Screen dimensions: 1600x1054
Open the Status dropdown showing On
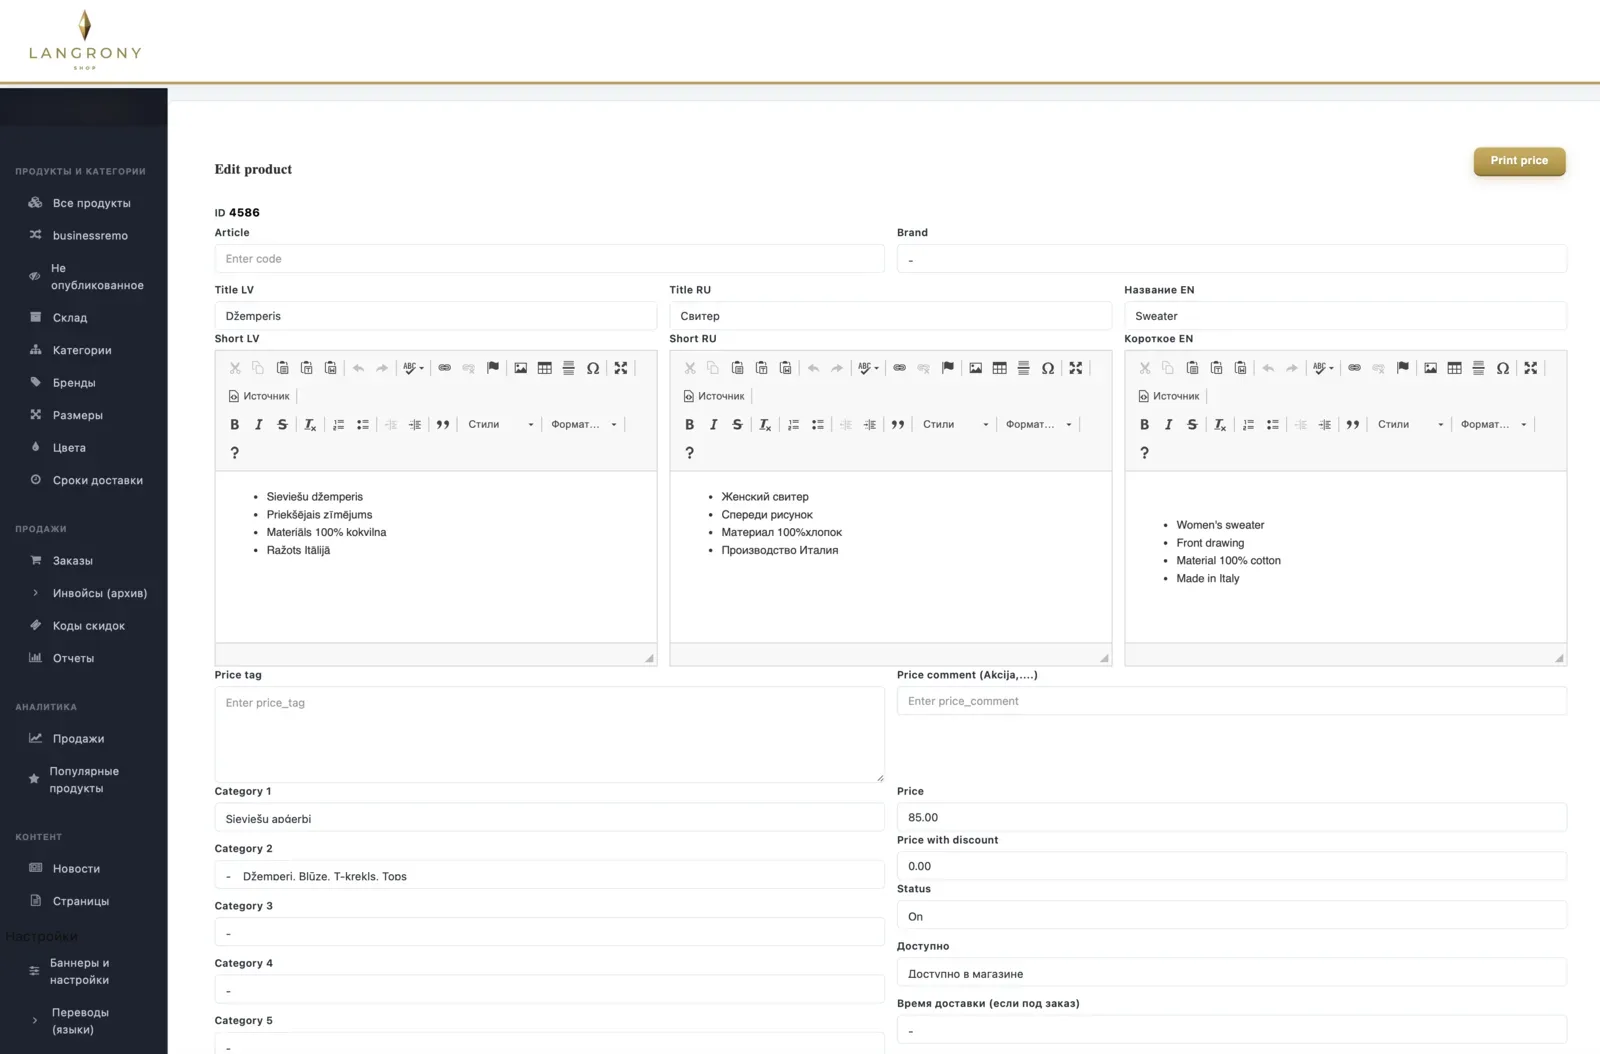[x=1231, y=916]
